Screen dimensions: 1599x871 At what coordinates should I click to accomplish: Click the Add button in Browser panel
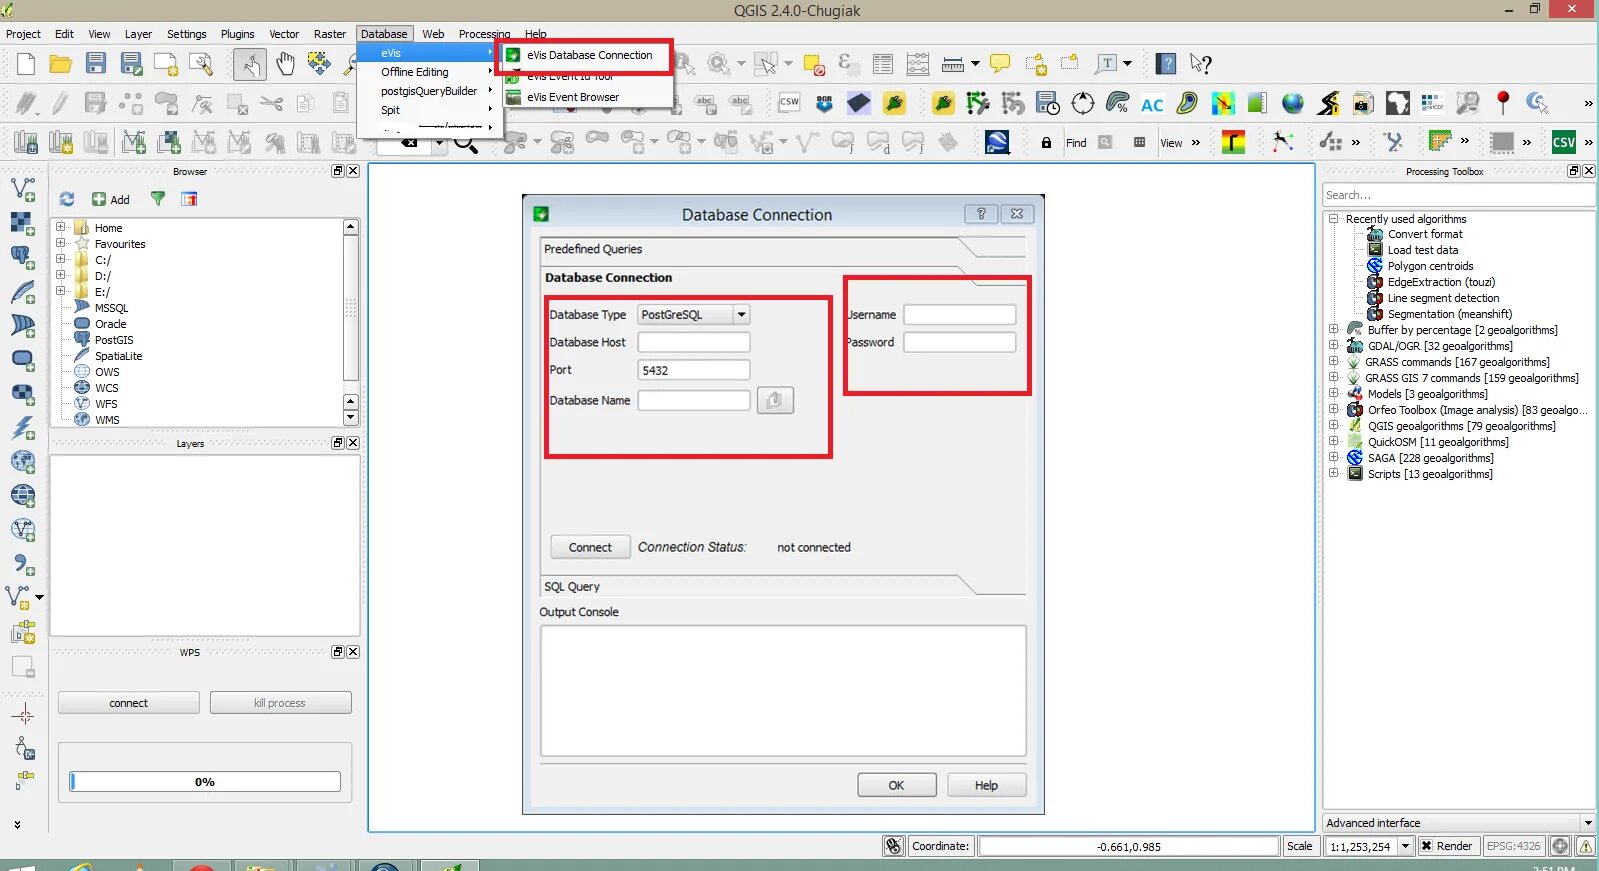(x=111, y=199)
